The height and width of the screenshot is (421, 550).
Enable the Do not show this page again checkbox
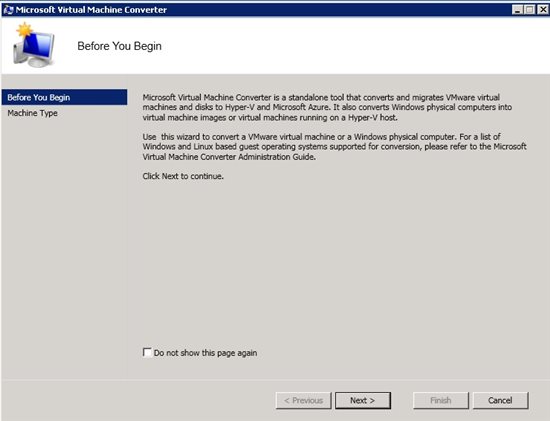[147, 352]
